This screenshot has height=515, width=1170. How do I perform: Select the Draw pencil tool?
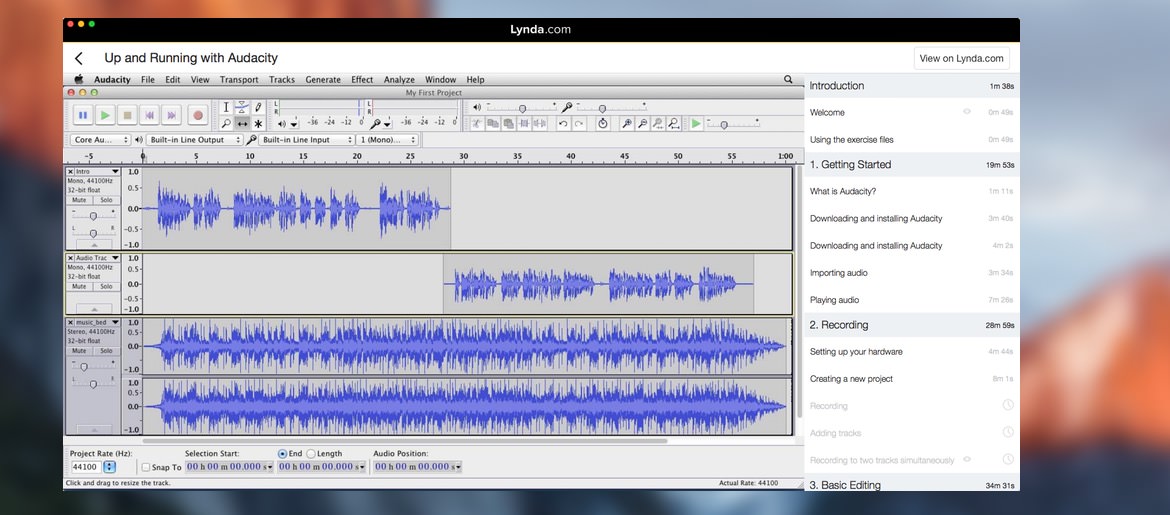pyautogui.click(x=258, y=107)
